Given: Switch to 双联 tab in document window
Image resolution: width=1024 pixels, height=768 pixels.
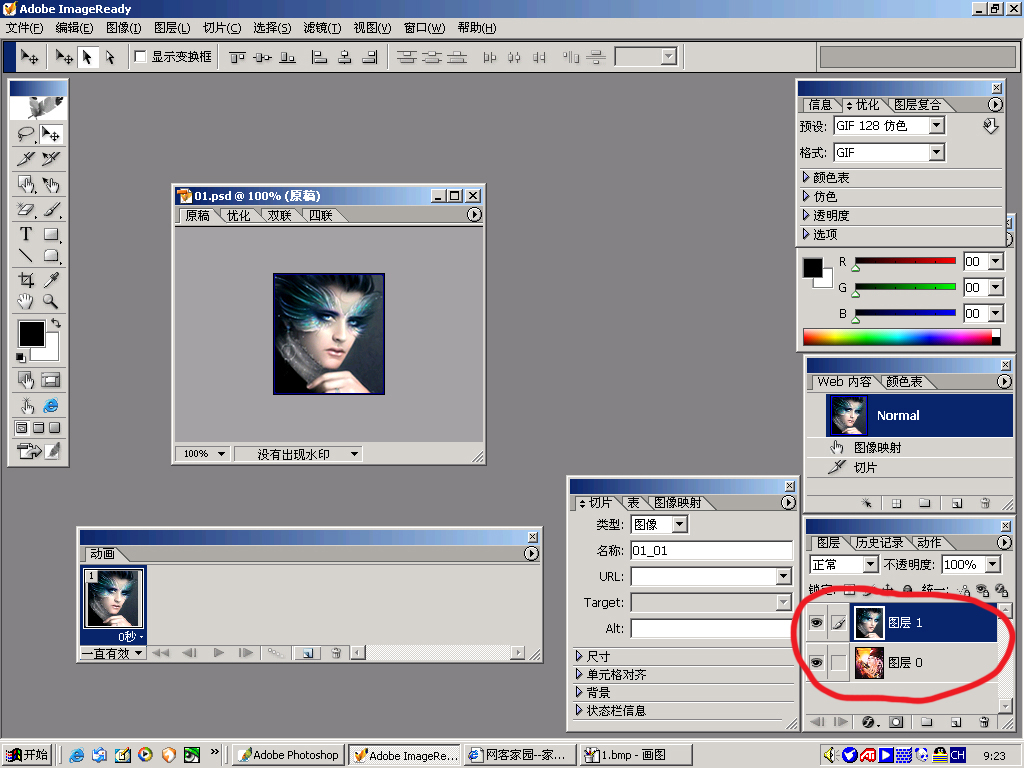Looking at the screenshot, I should [280, 216].
